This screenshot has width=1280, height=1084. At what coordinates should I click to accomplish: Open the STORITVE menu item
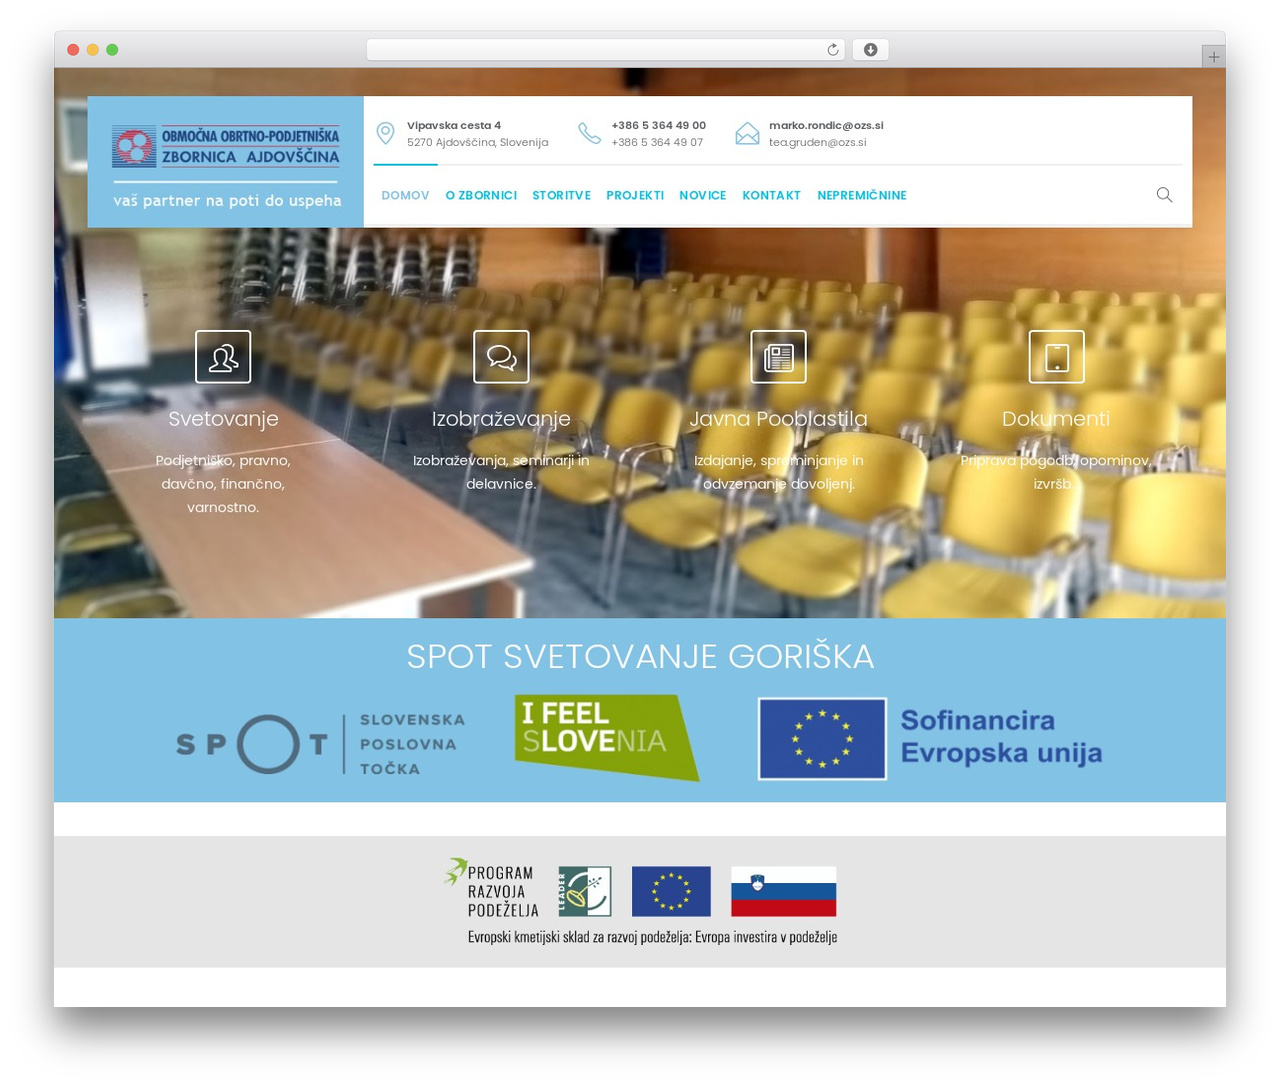[561, 195]
